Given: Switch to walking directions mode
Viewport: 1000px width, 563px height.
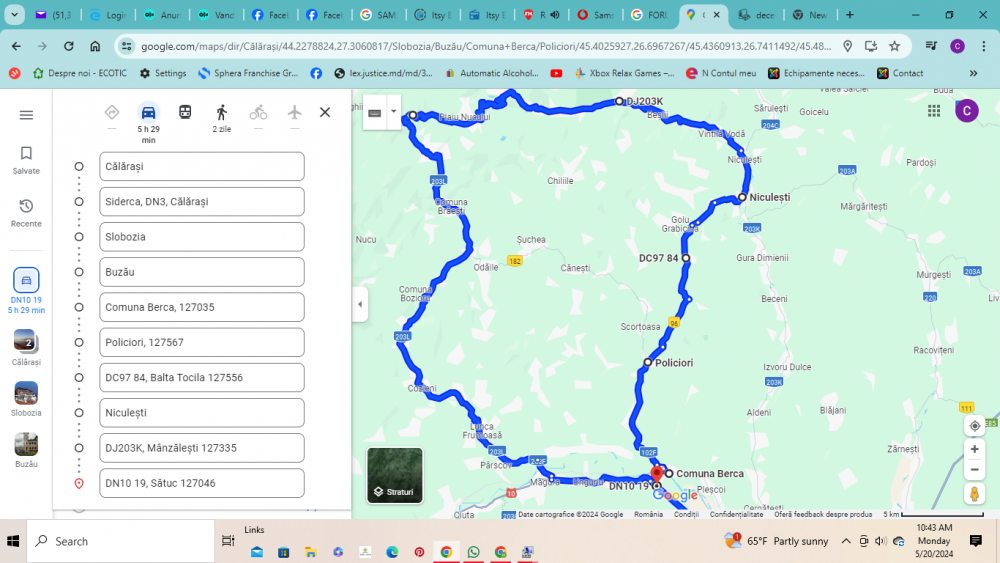Looking at the screenshot, I should pos(221,113).
